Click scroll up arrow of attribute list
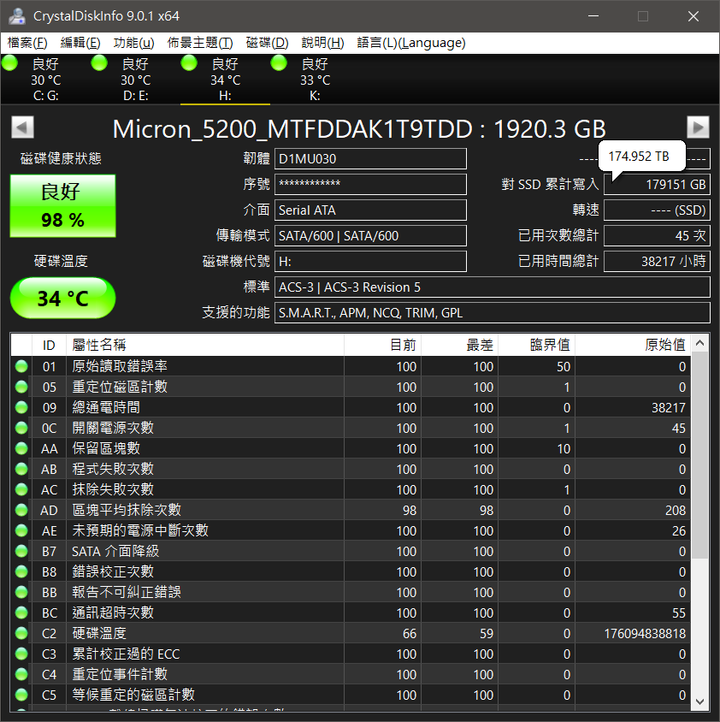The image size is (720, 722). (700, 343)
